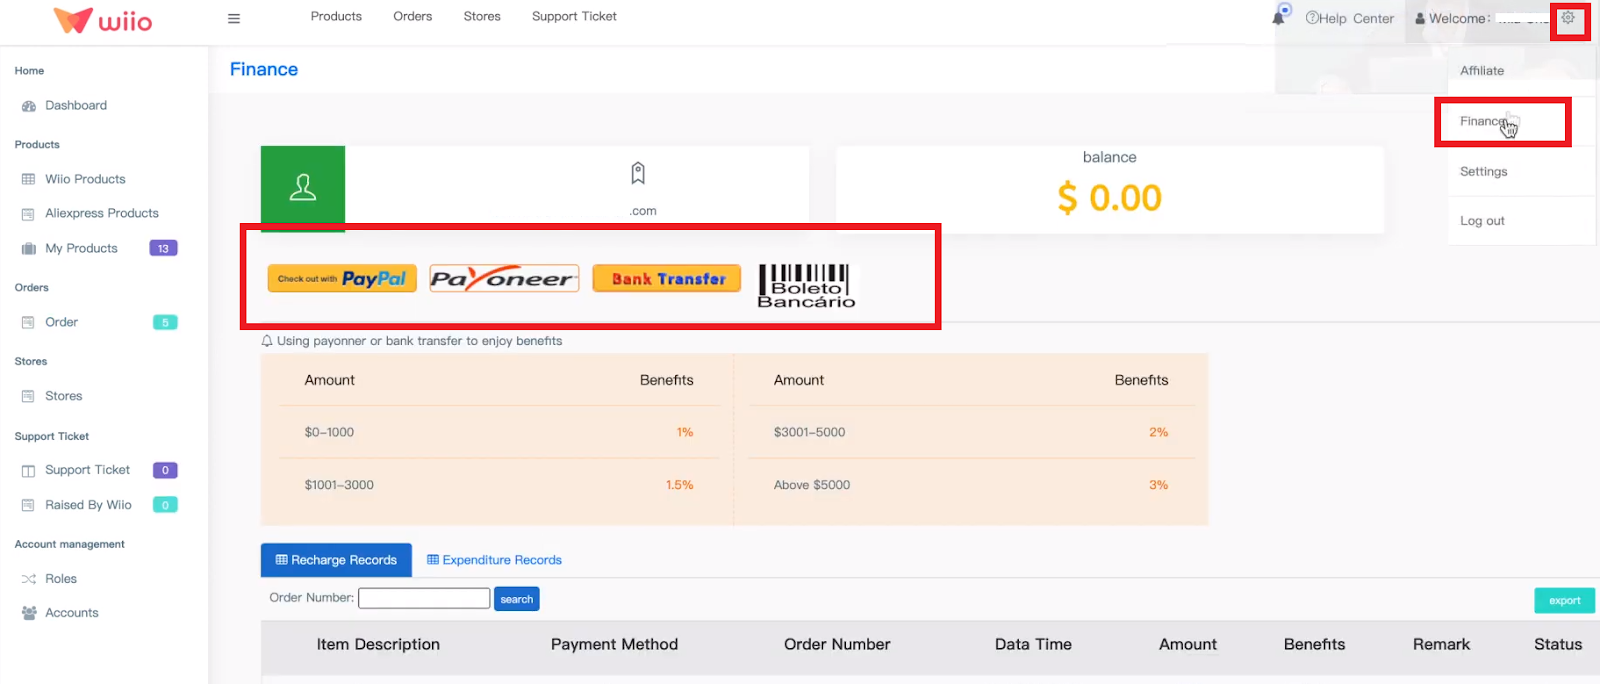Click the Order Number column header
The width and height of the screenshot is (1600, 684).
[837, 645]
